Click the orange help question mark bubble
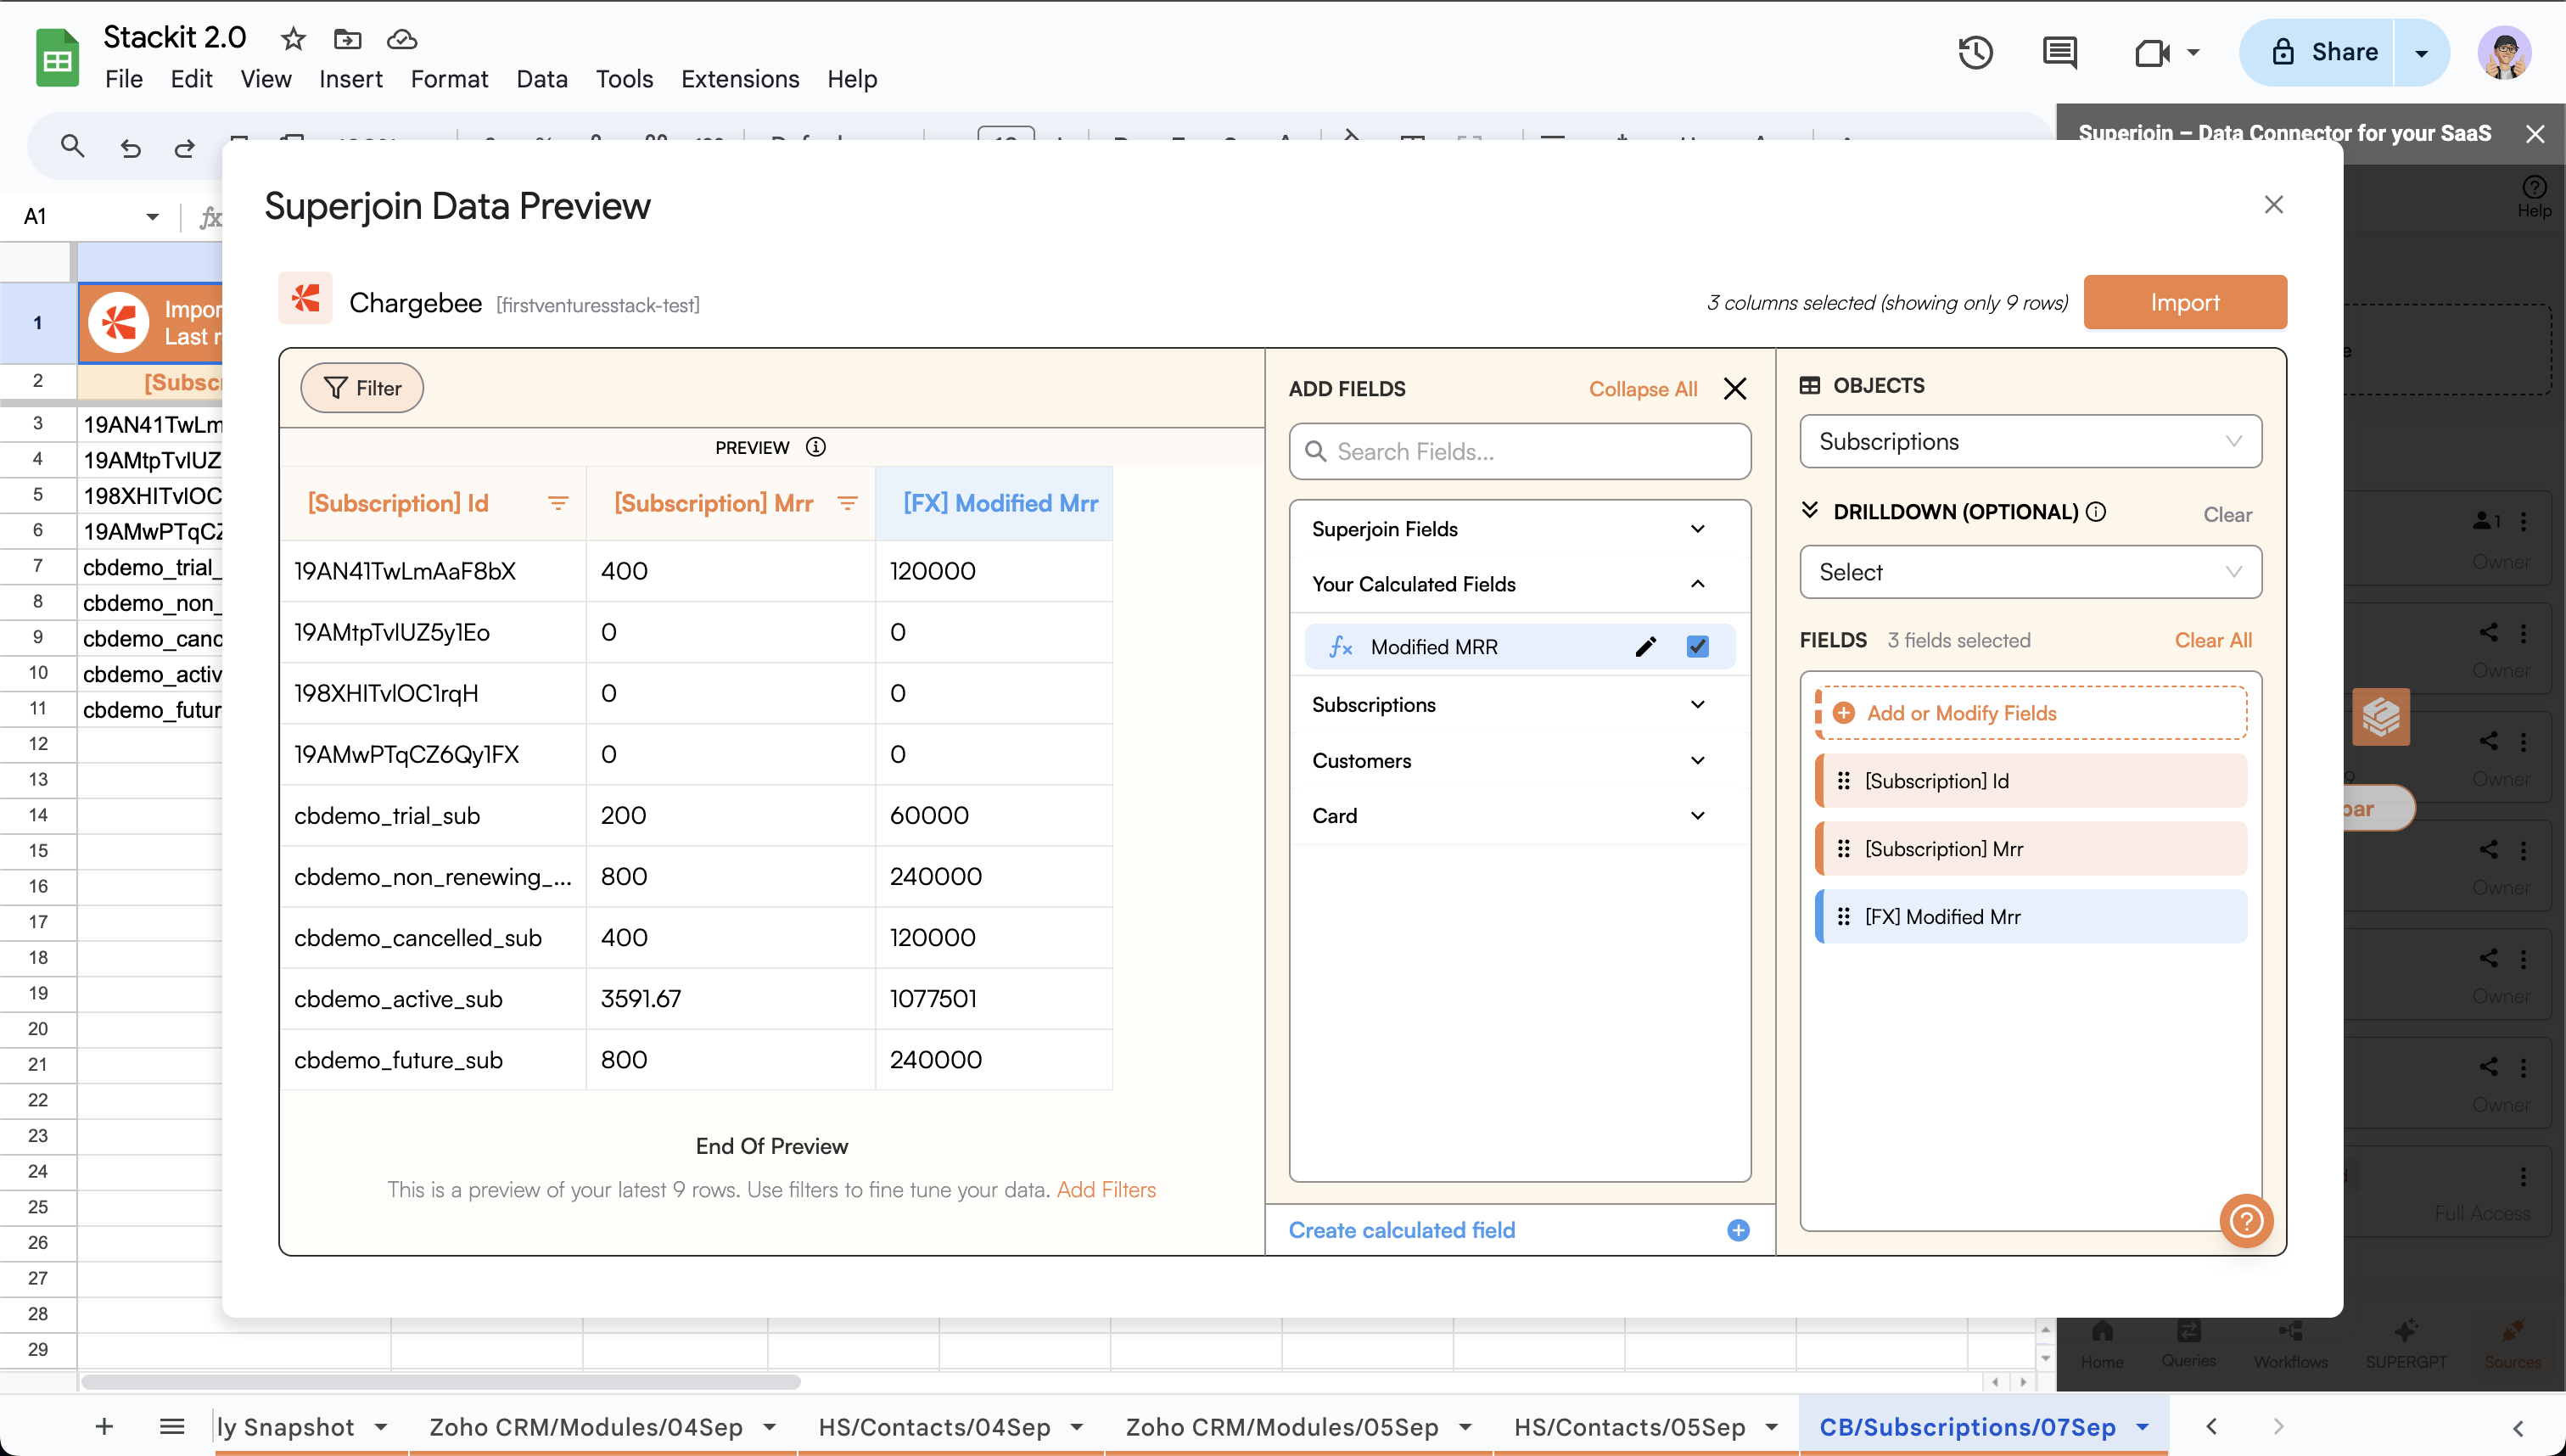The height and width of the screenshot is (1456, 2566). [x=2246, y=1221]
